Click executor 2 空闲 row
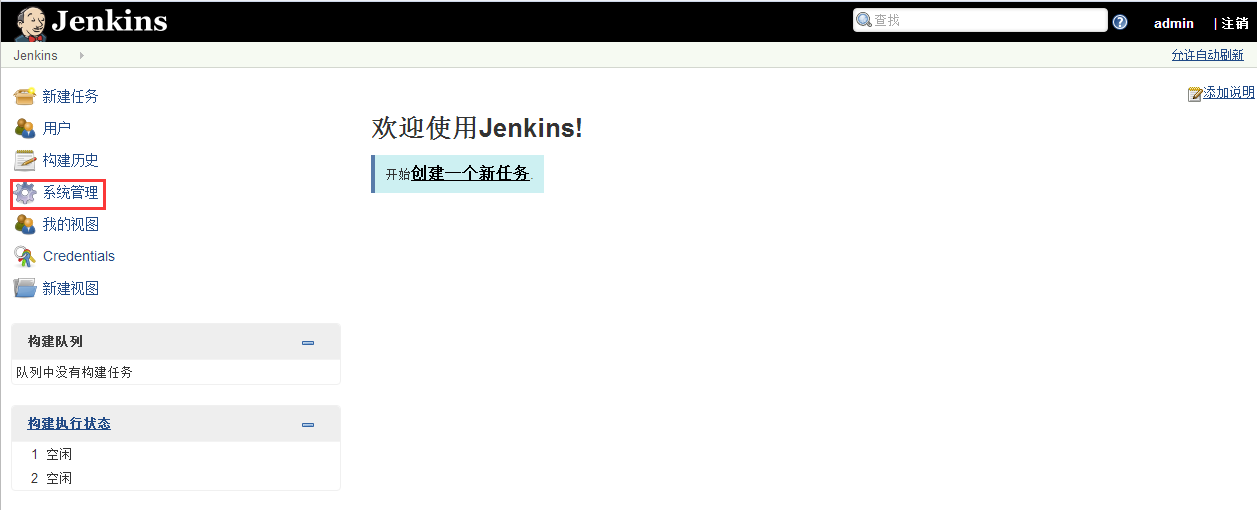1257x510 pixels. [176, 478]
